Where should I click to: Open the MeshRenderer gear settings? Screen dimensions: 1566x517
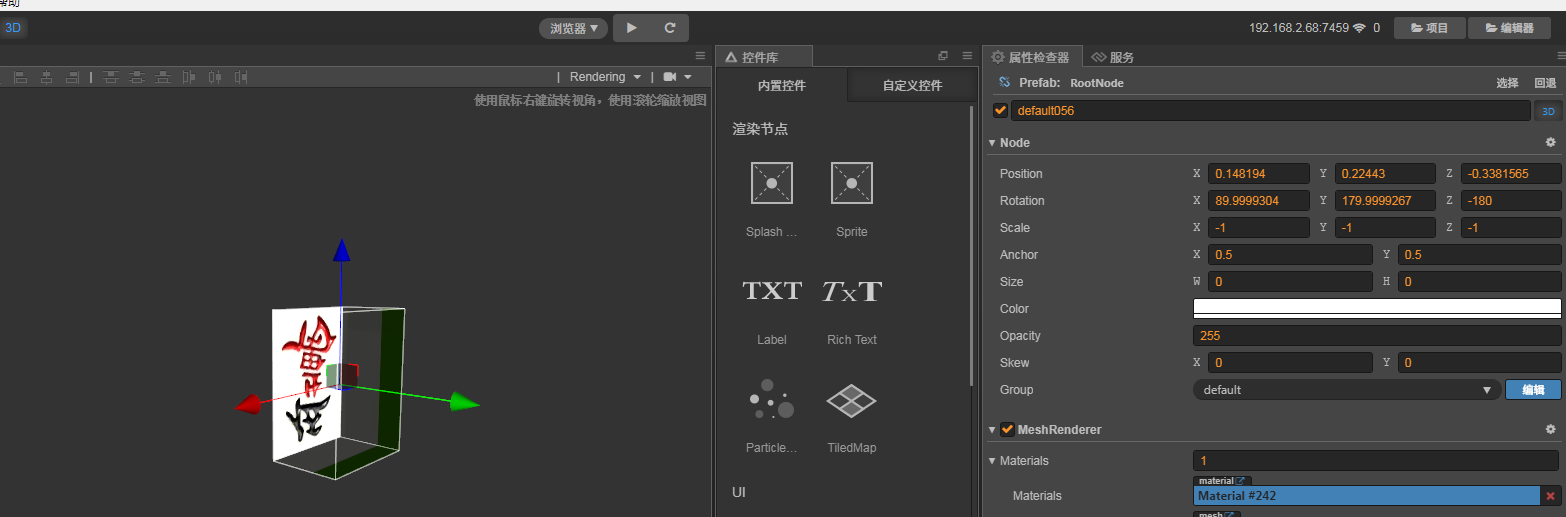[x=1551, y=430]
